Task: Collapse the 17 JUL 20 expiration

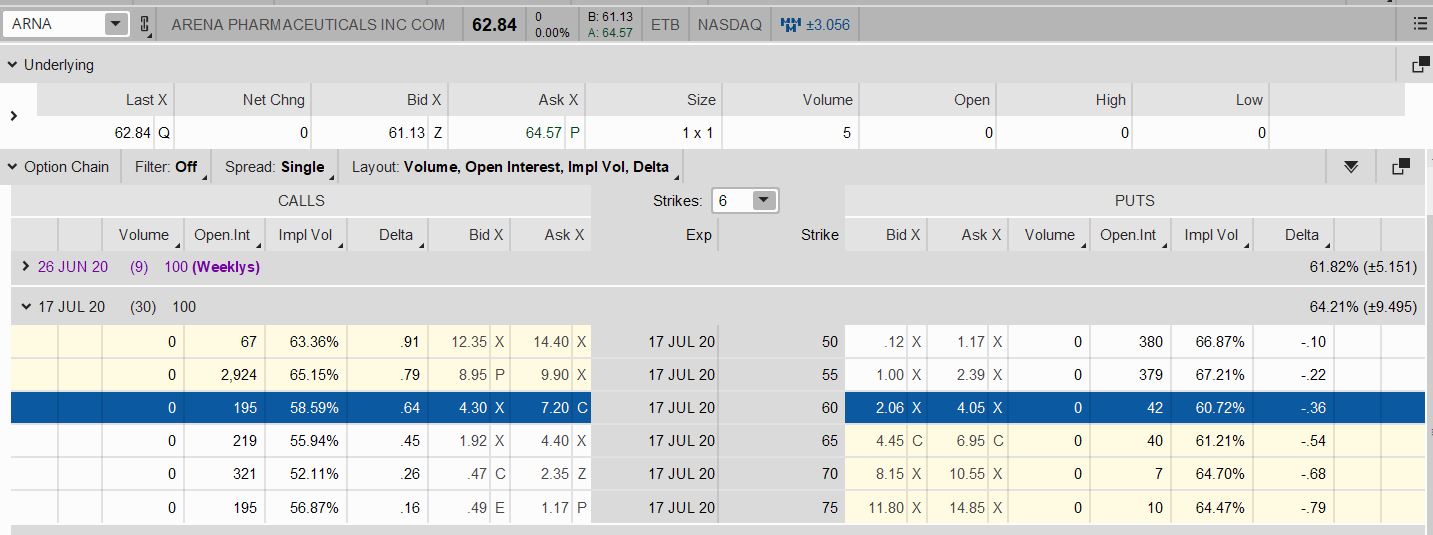Action: pyautogui.click(x=26, y=306)
